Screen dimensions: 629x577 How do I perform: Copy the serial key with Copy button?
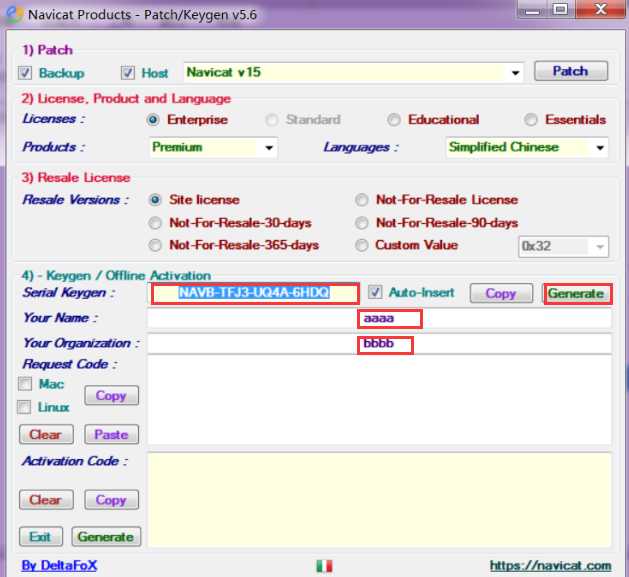[x=501, y=293]
